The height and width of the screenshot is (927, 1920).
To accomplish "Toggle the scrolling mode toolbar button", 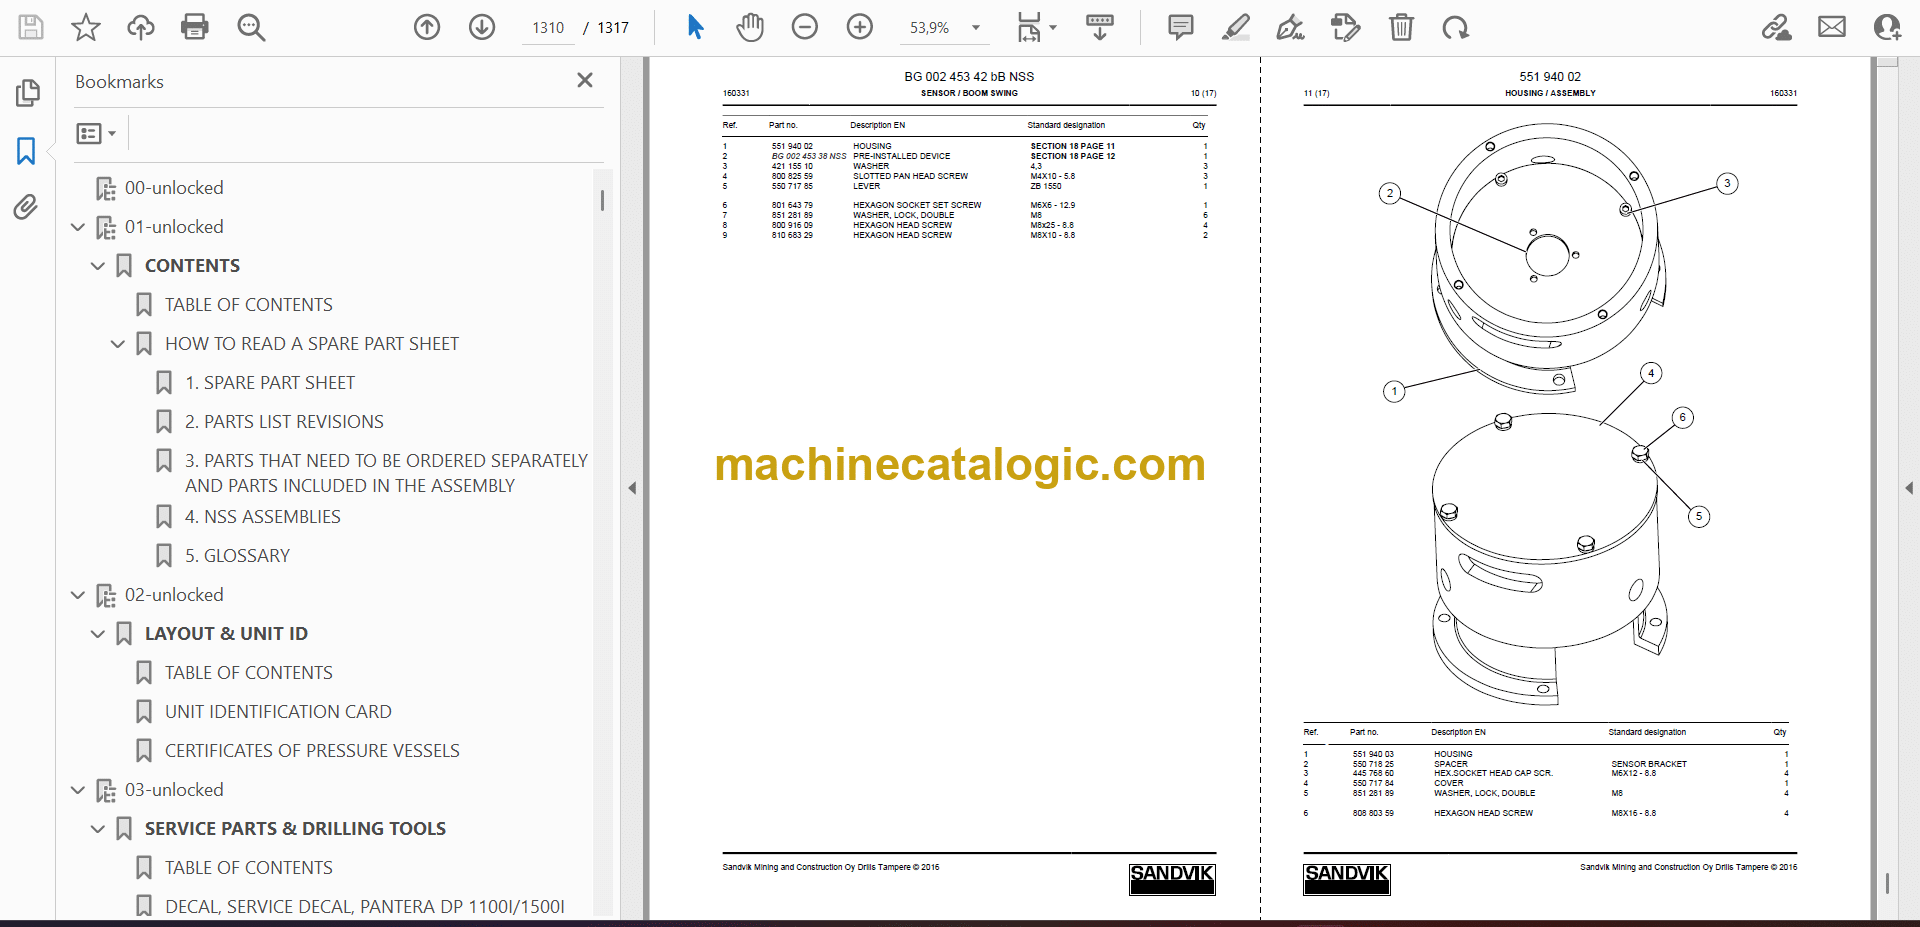I will pyautogui.click(x=1100, y=27).
